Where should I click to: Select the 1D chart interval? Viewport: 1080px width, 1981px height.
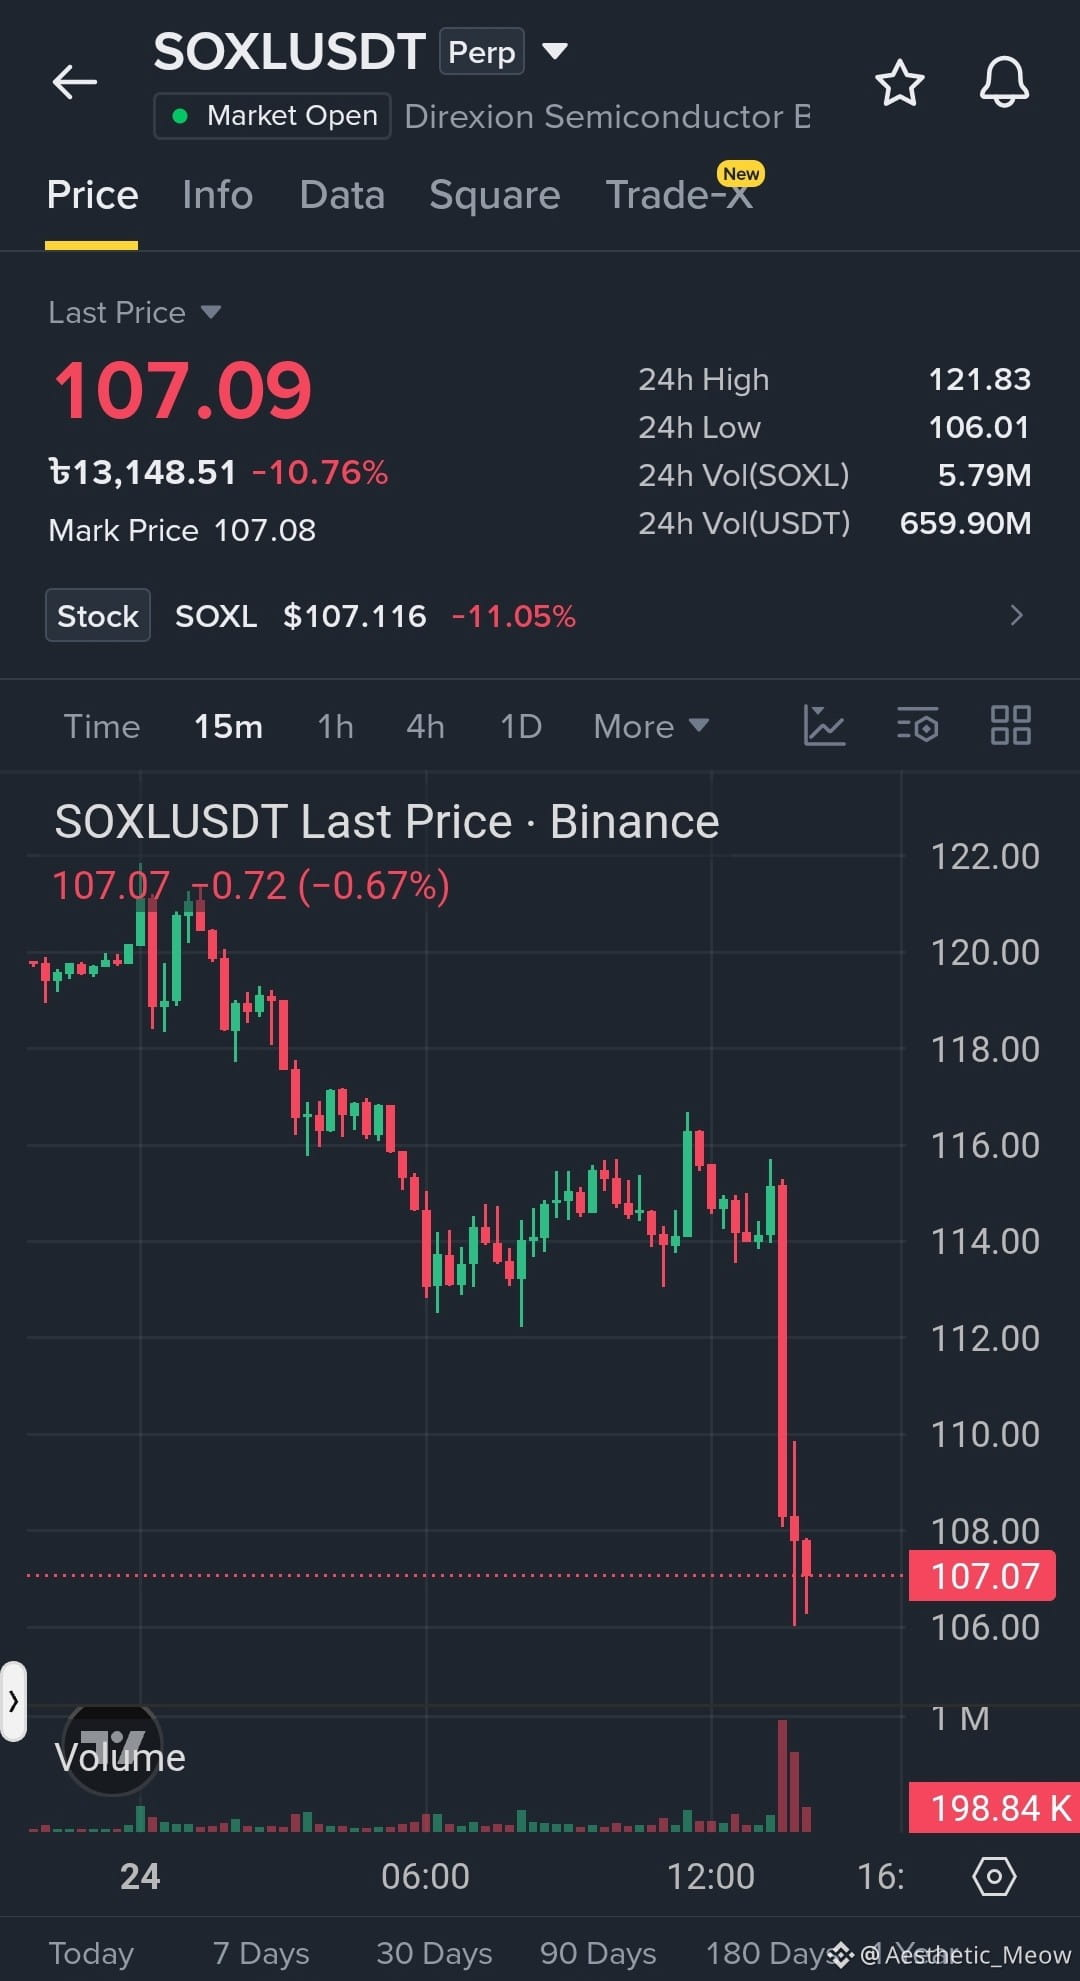[521, 726]
